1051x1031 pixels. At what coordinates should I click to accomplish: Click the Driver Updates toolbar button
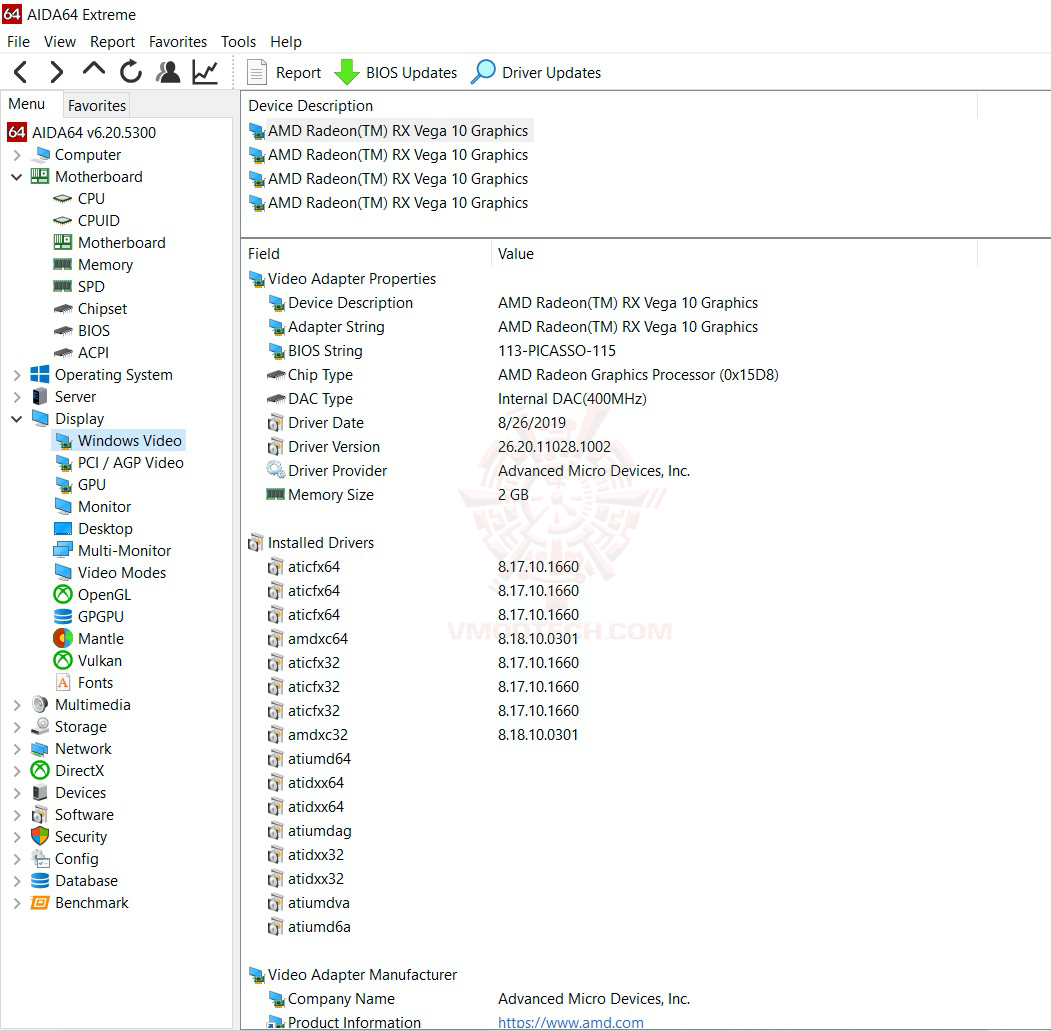(536, 72)
